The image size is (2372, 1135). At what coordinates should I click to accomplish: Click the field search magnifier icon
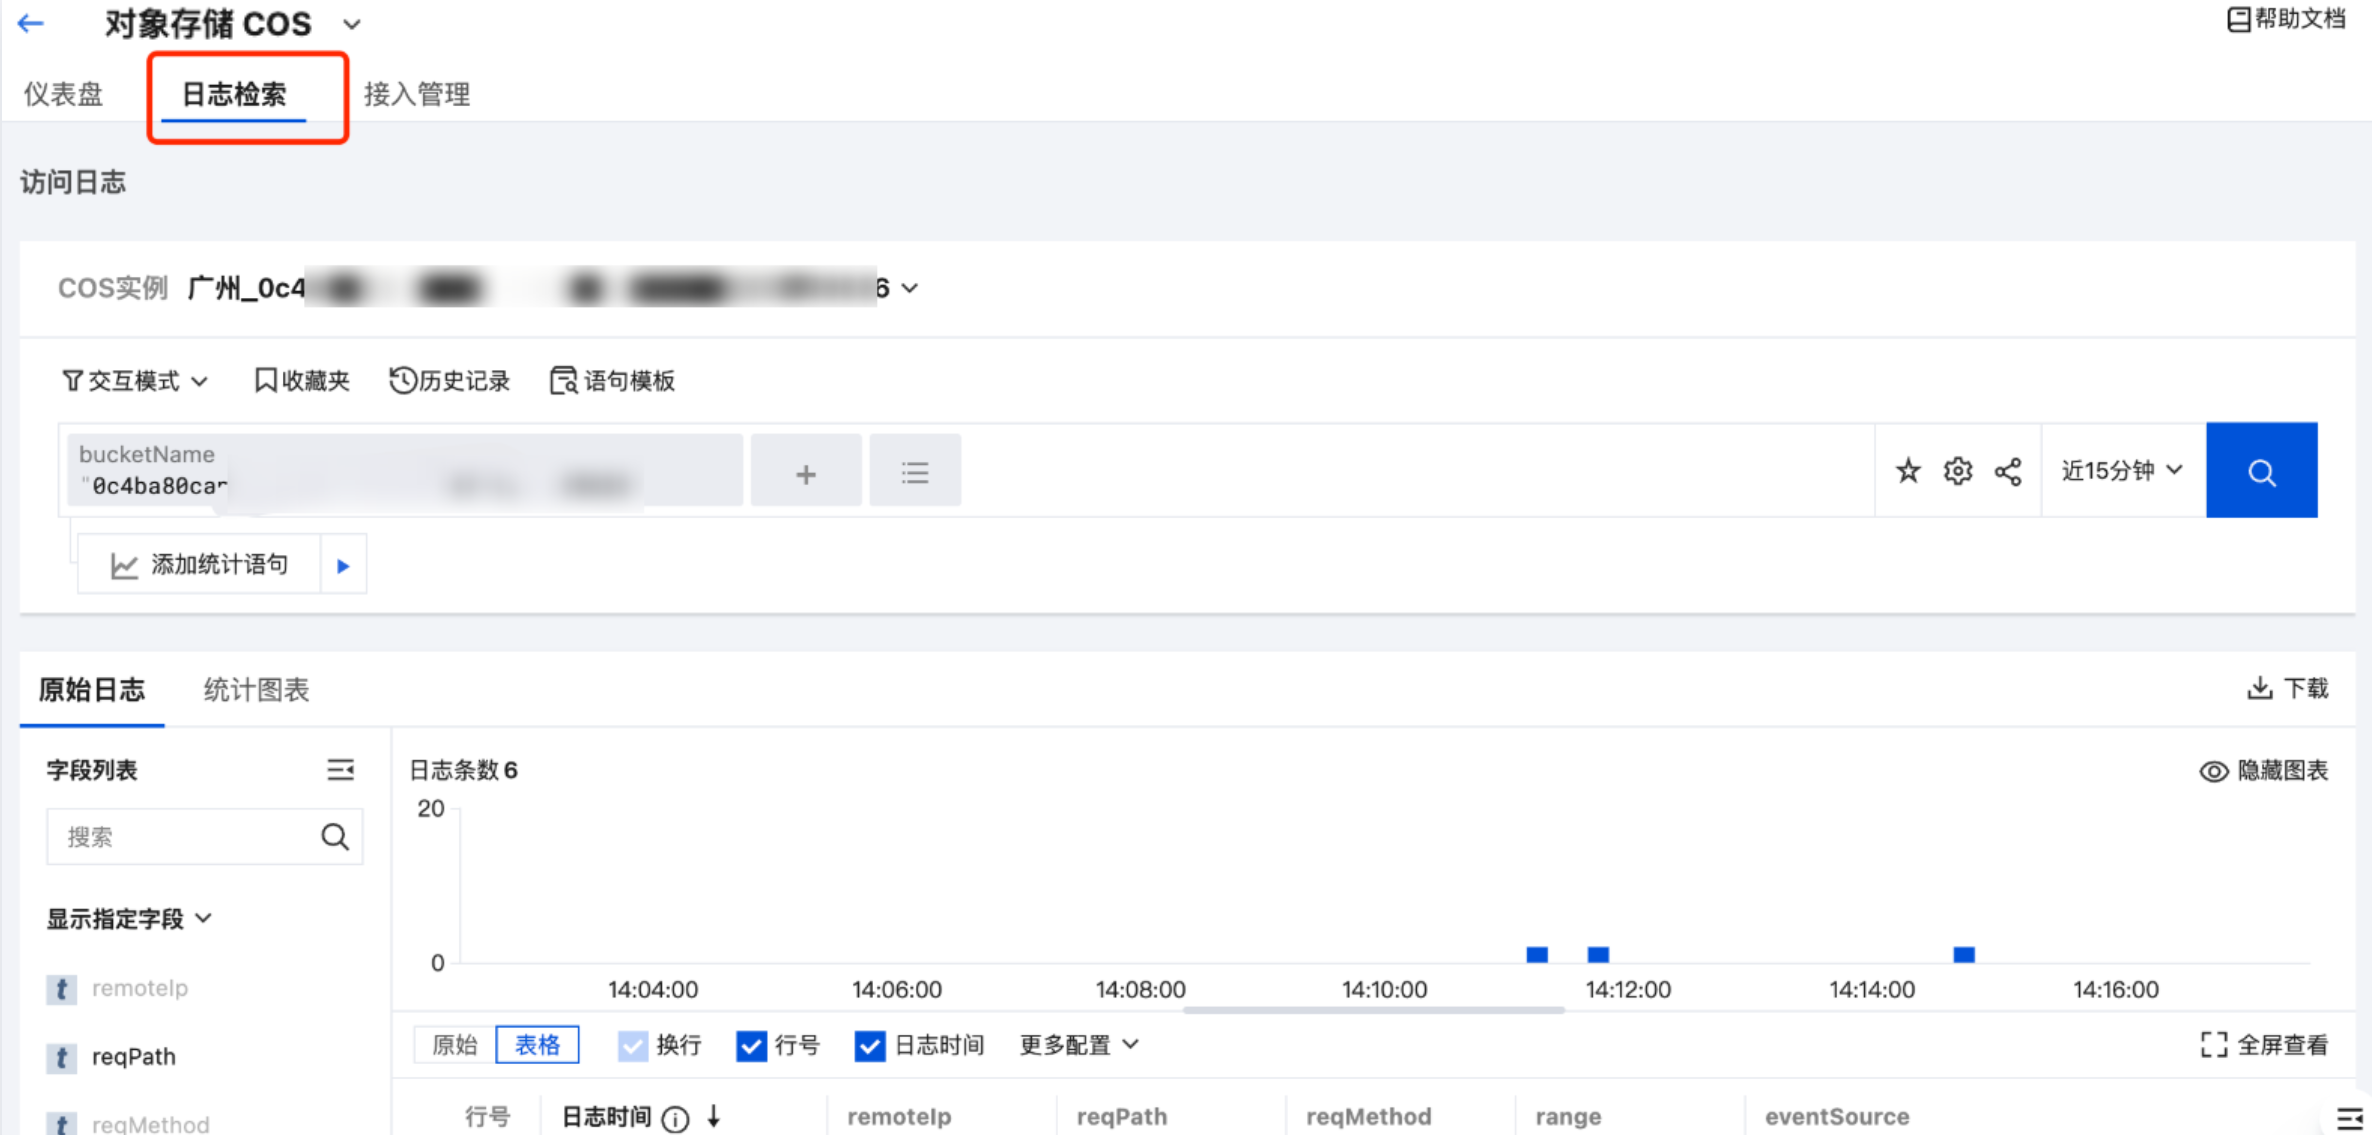pos(335,836)
